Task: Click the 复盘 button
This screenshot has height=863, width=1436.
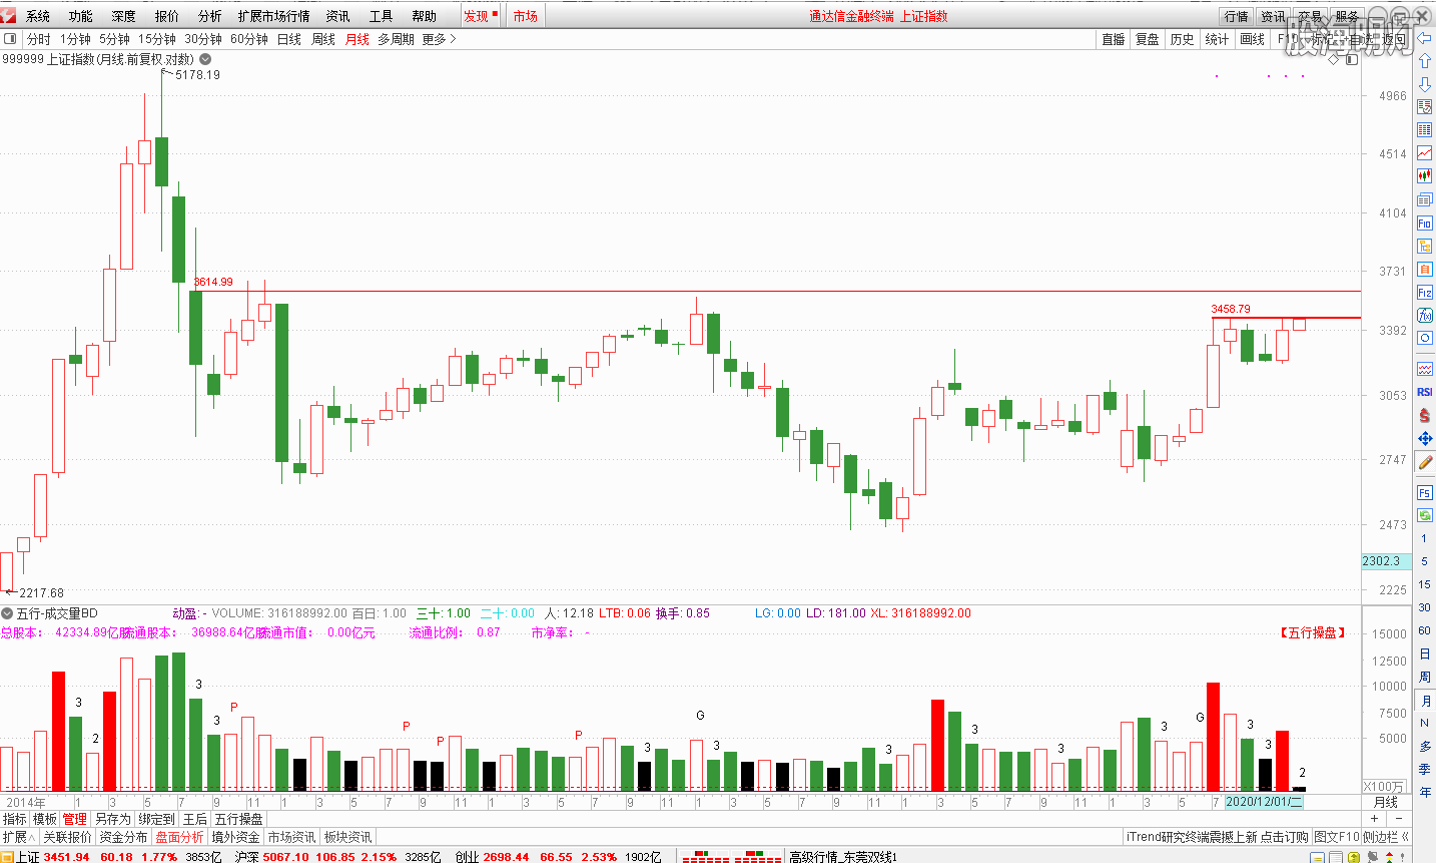Action: 1147,39
